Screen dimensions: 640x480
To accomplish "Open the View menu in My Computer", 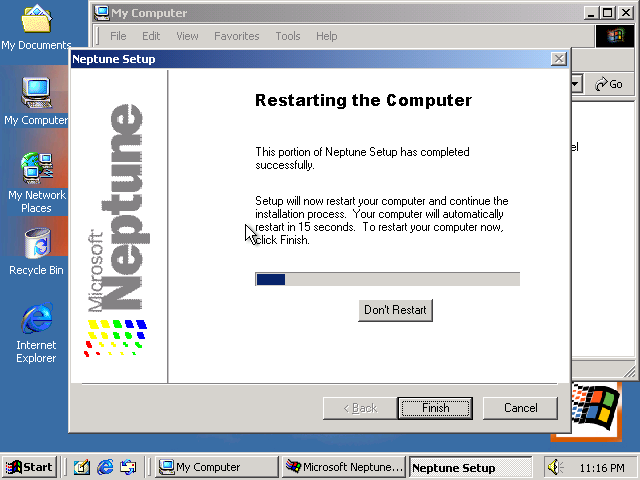I will (x=187, y=36).
